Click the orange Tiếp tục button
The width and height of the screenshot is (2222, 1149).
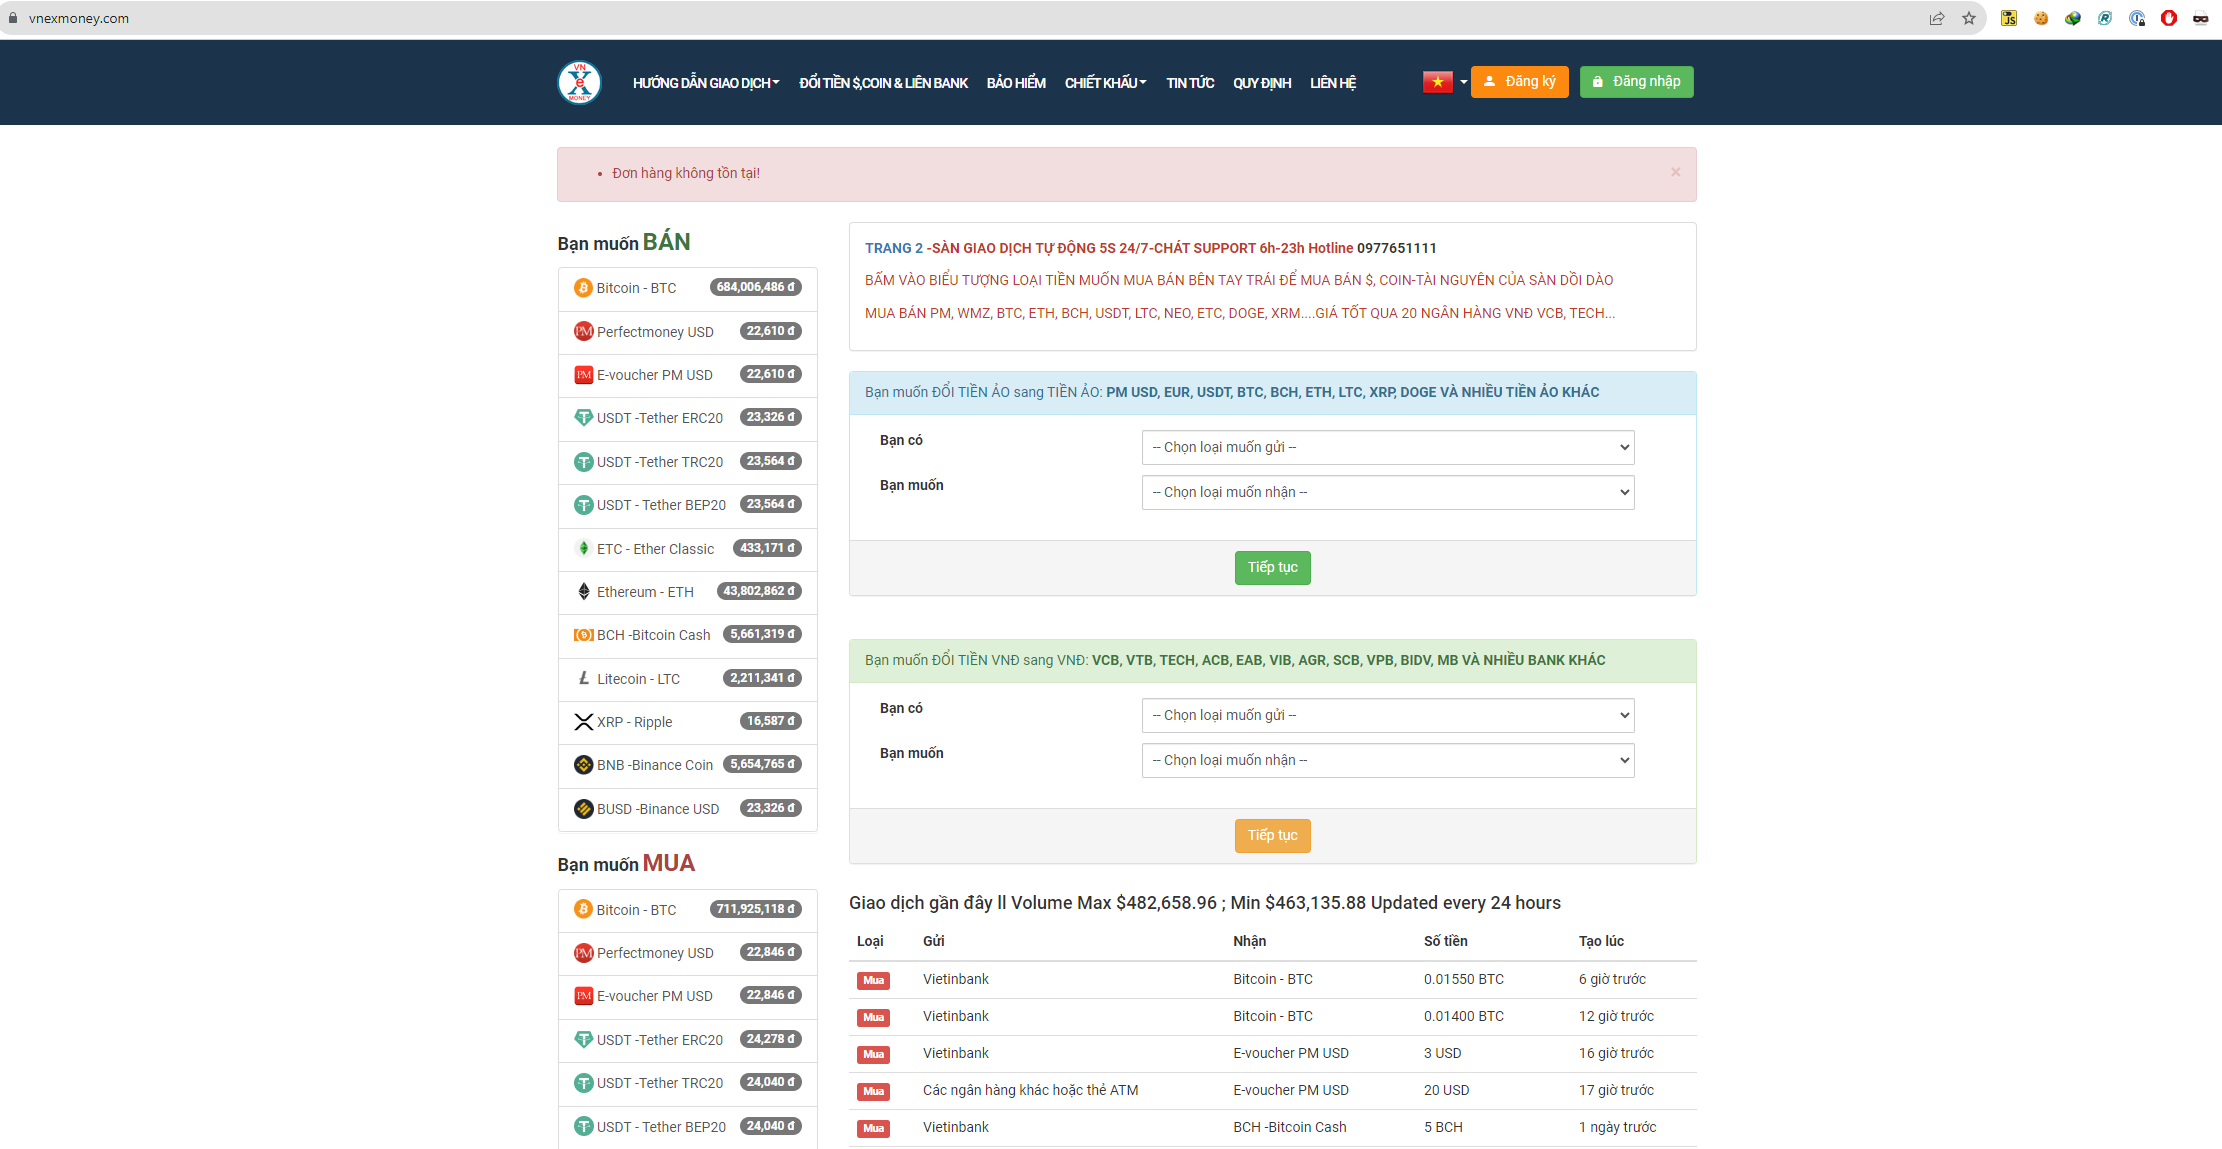tap(1272, 836)
